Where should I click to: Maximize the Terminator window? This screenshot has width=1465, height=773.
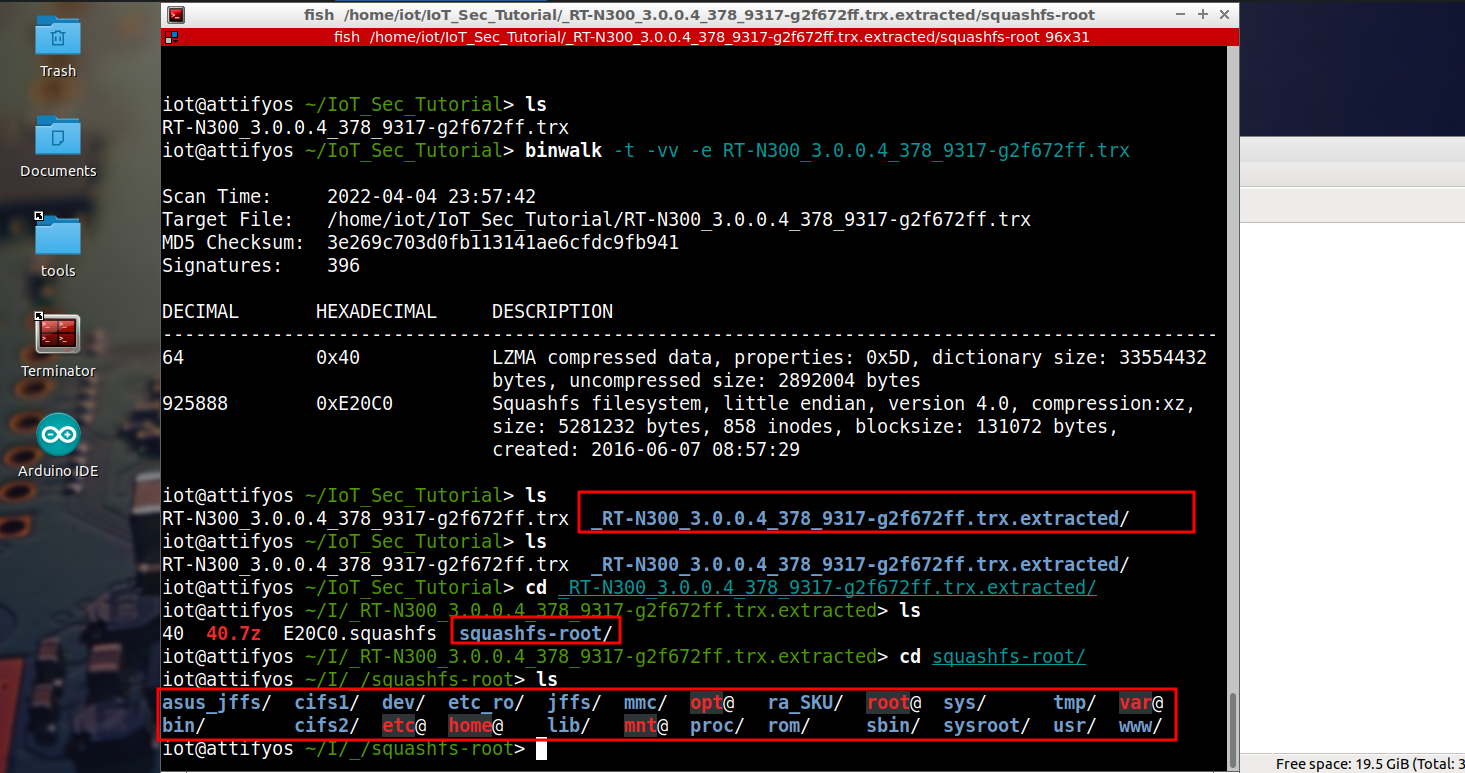coord(1203,15)
